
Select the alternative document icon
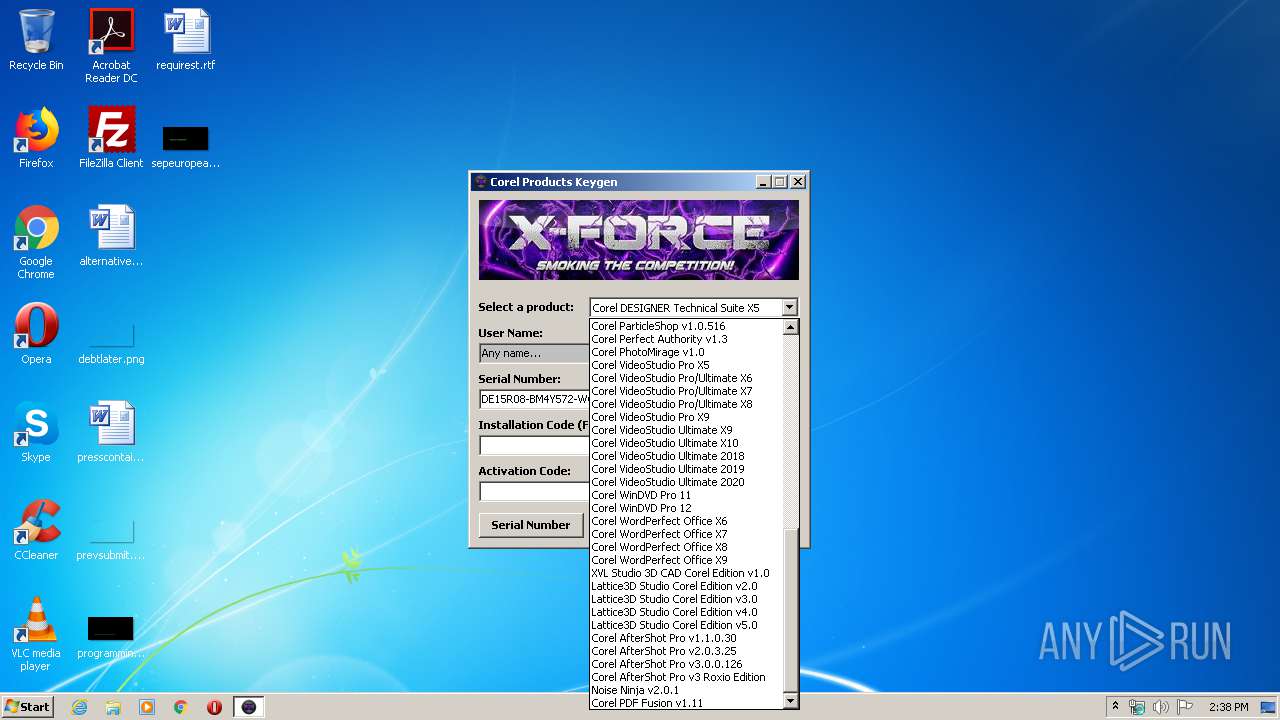point(111,236)
